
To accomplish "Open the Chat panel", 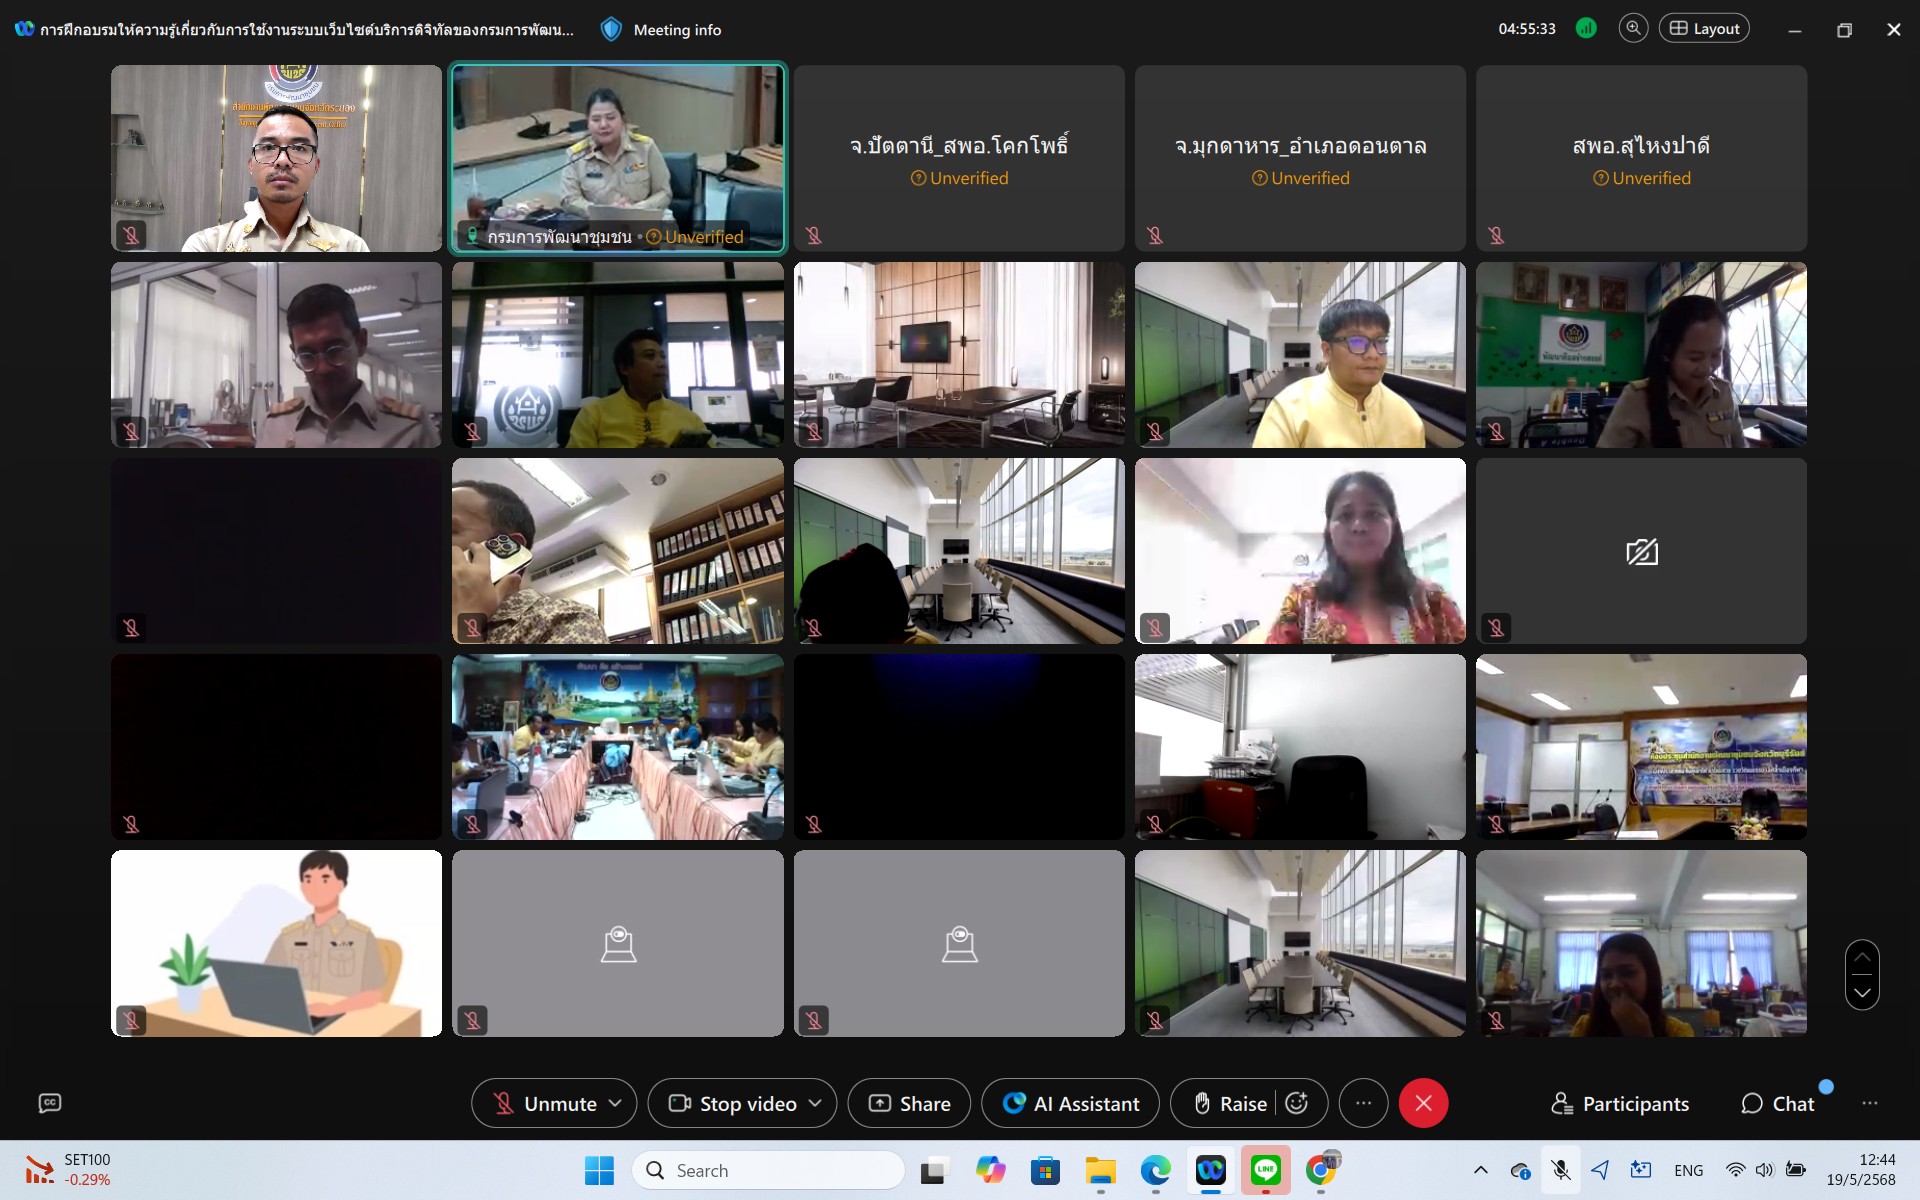I will click(1778, 1103).
